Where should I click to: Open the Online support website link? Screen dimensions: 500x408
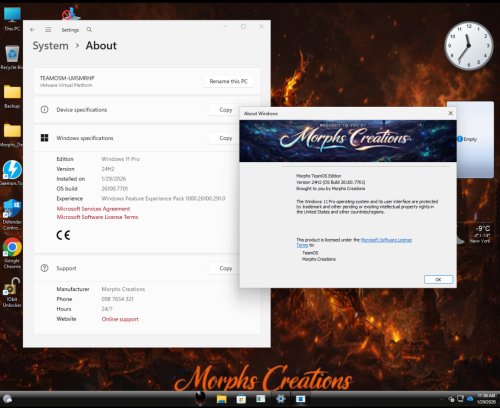[120, 319]
